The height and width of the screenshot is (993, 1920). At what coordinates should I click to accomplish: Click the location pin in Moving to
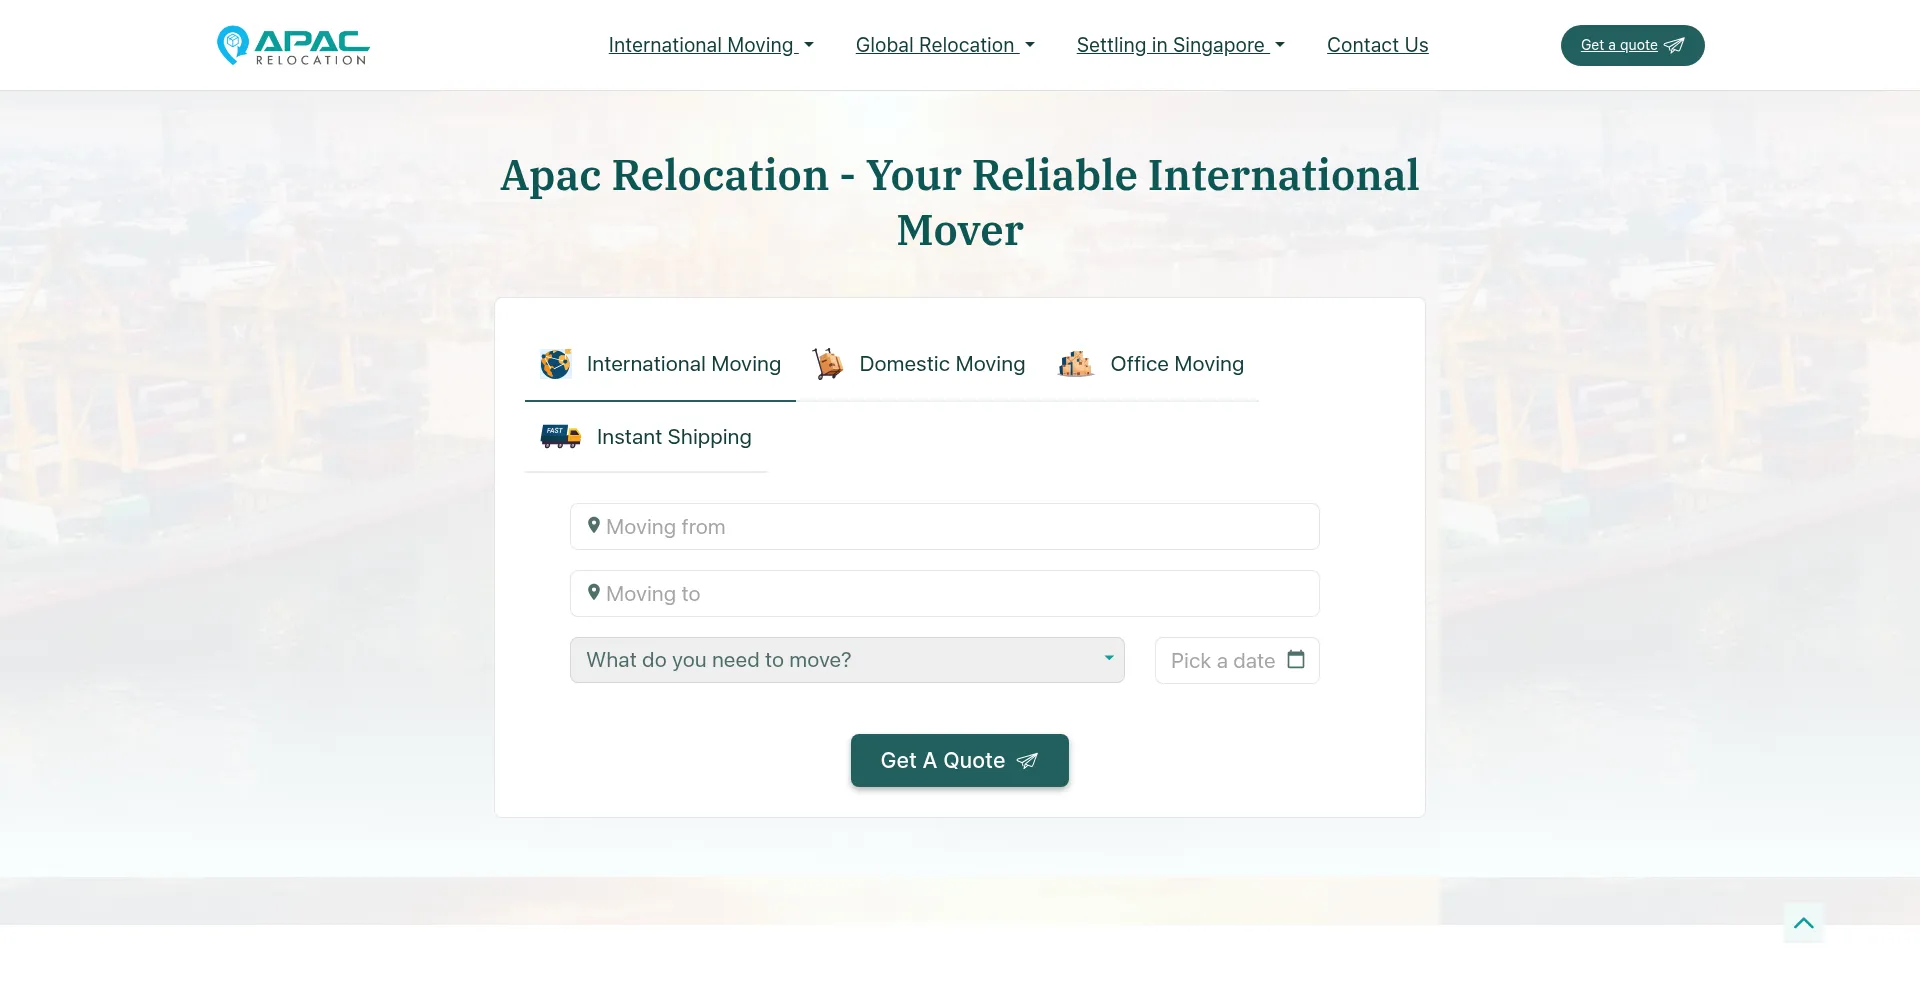(594, 593)
